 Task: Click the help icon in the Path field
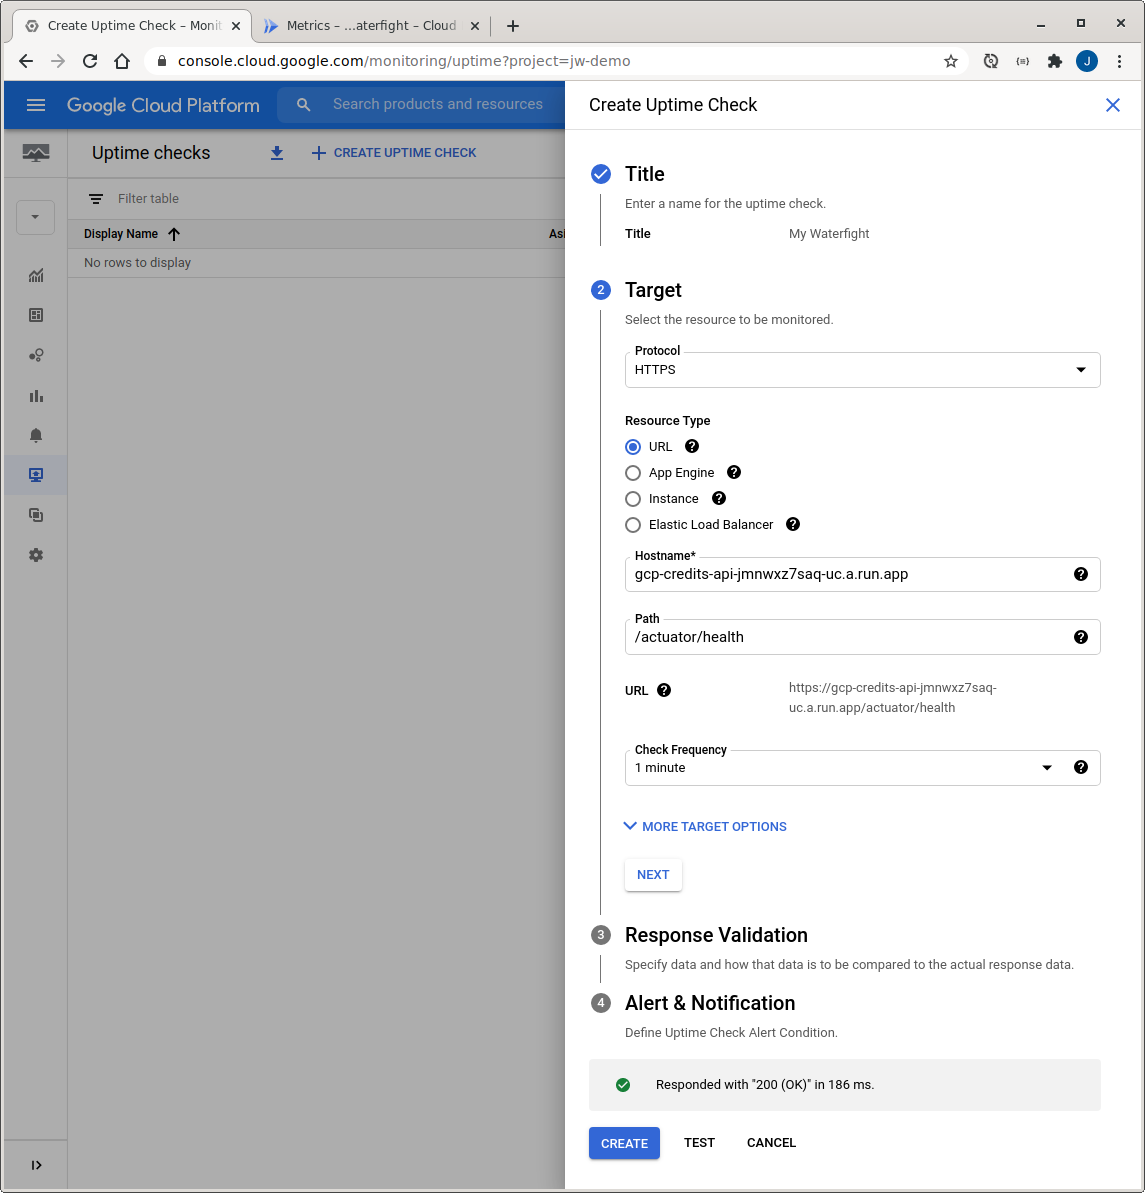pos(1080,637)
